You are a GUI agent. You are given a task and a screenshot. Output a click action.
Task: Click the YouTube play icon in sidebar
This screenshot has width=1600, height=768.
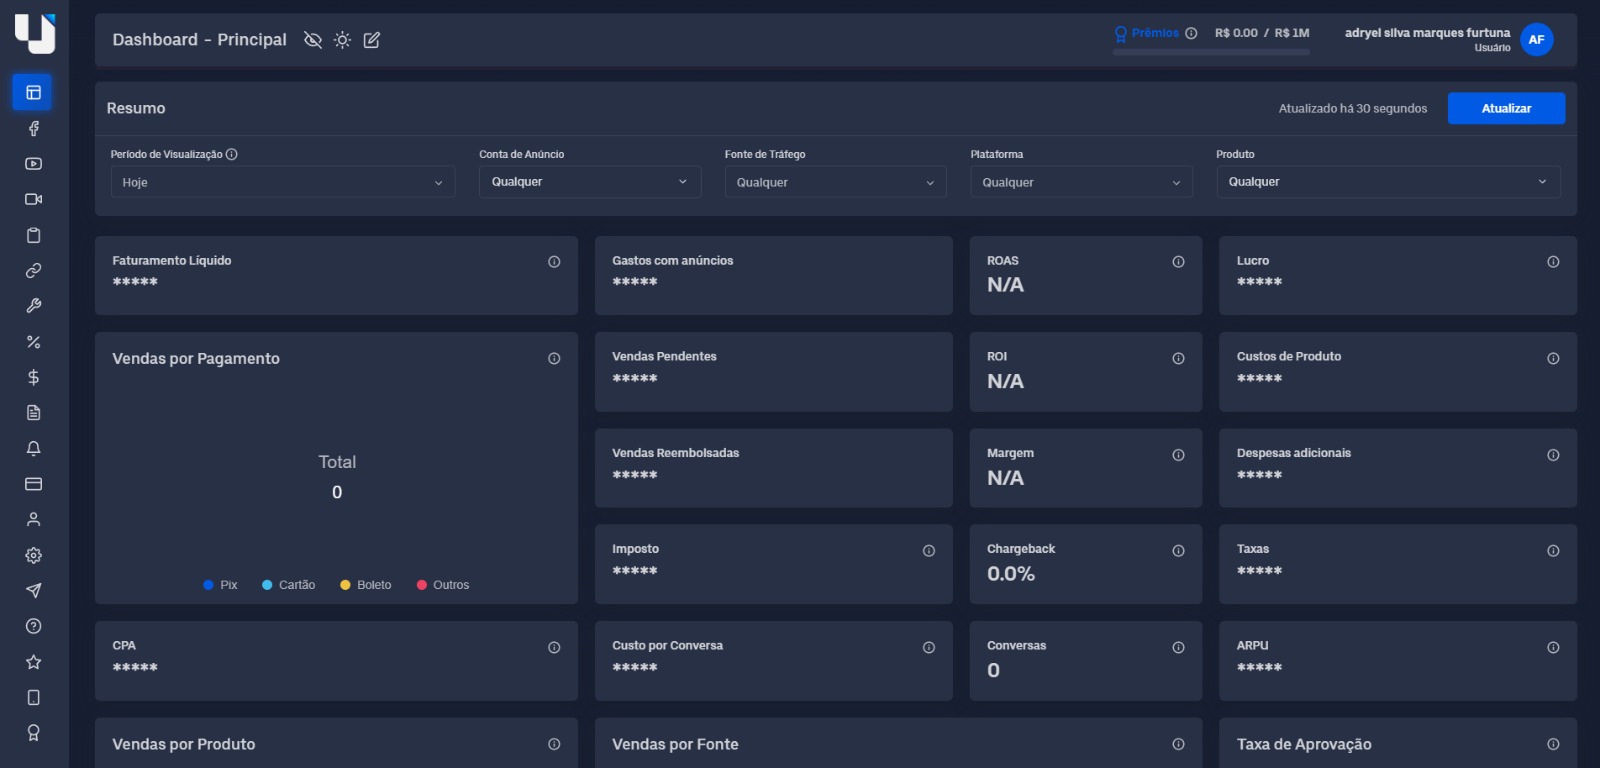pyautogui.click(x=33, y=164)
